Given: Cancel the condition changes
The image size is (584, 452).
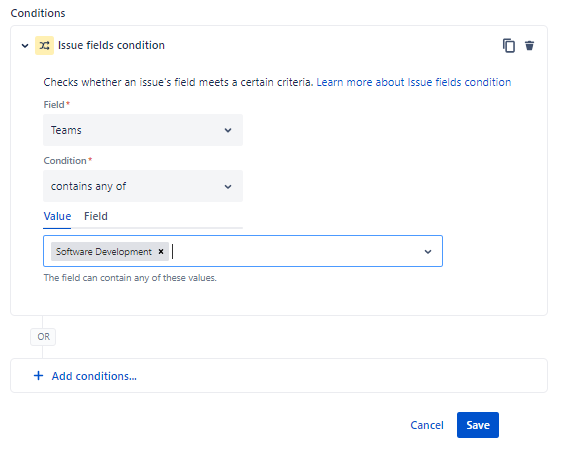Looking at the screenshot, I should [427, 425].
